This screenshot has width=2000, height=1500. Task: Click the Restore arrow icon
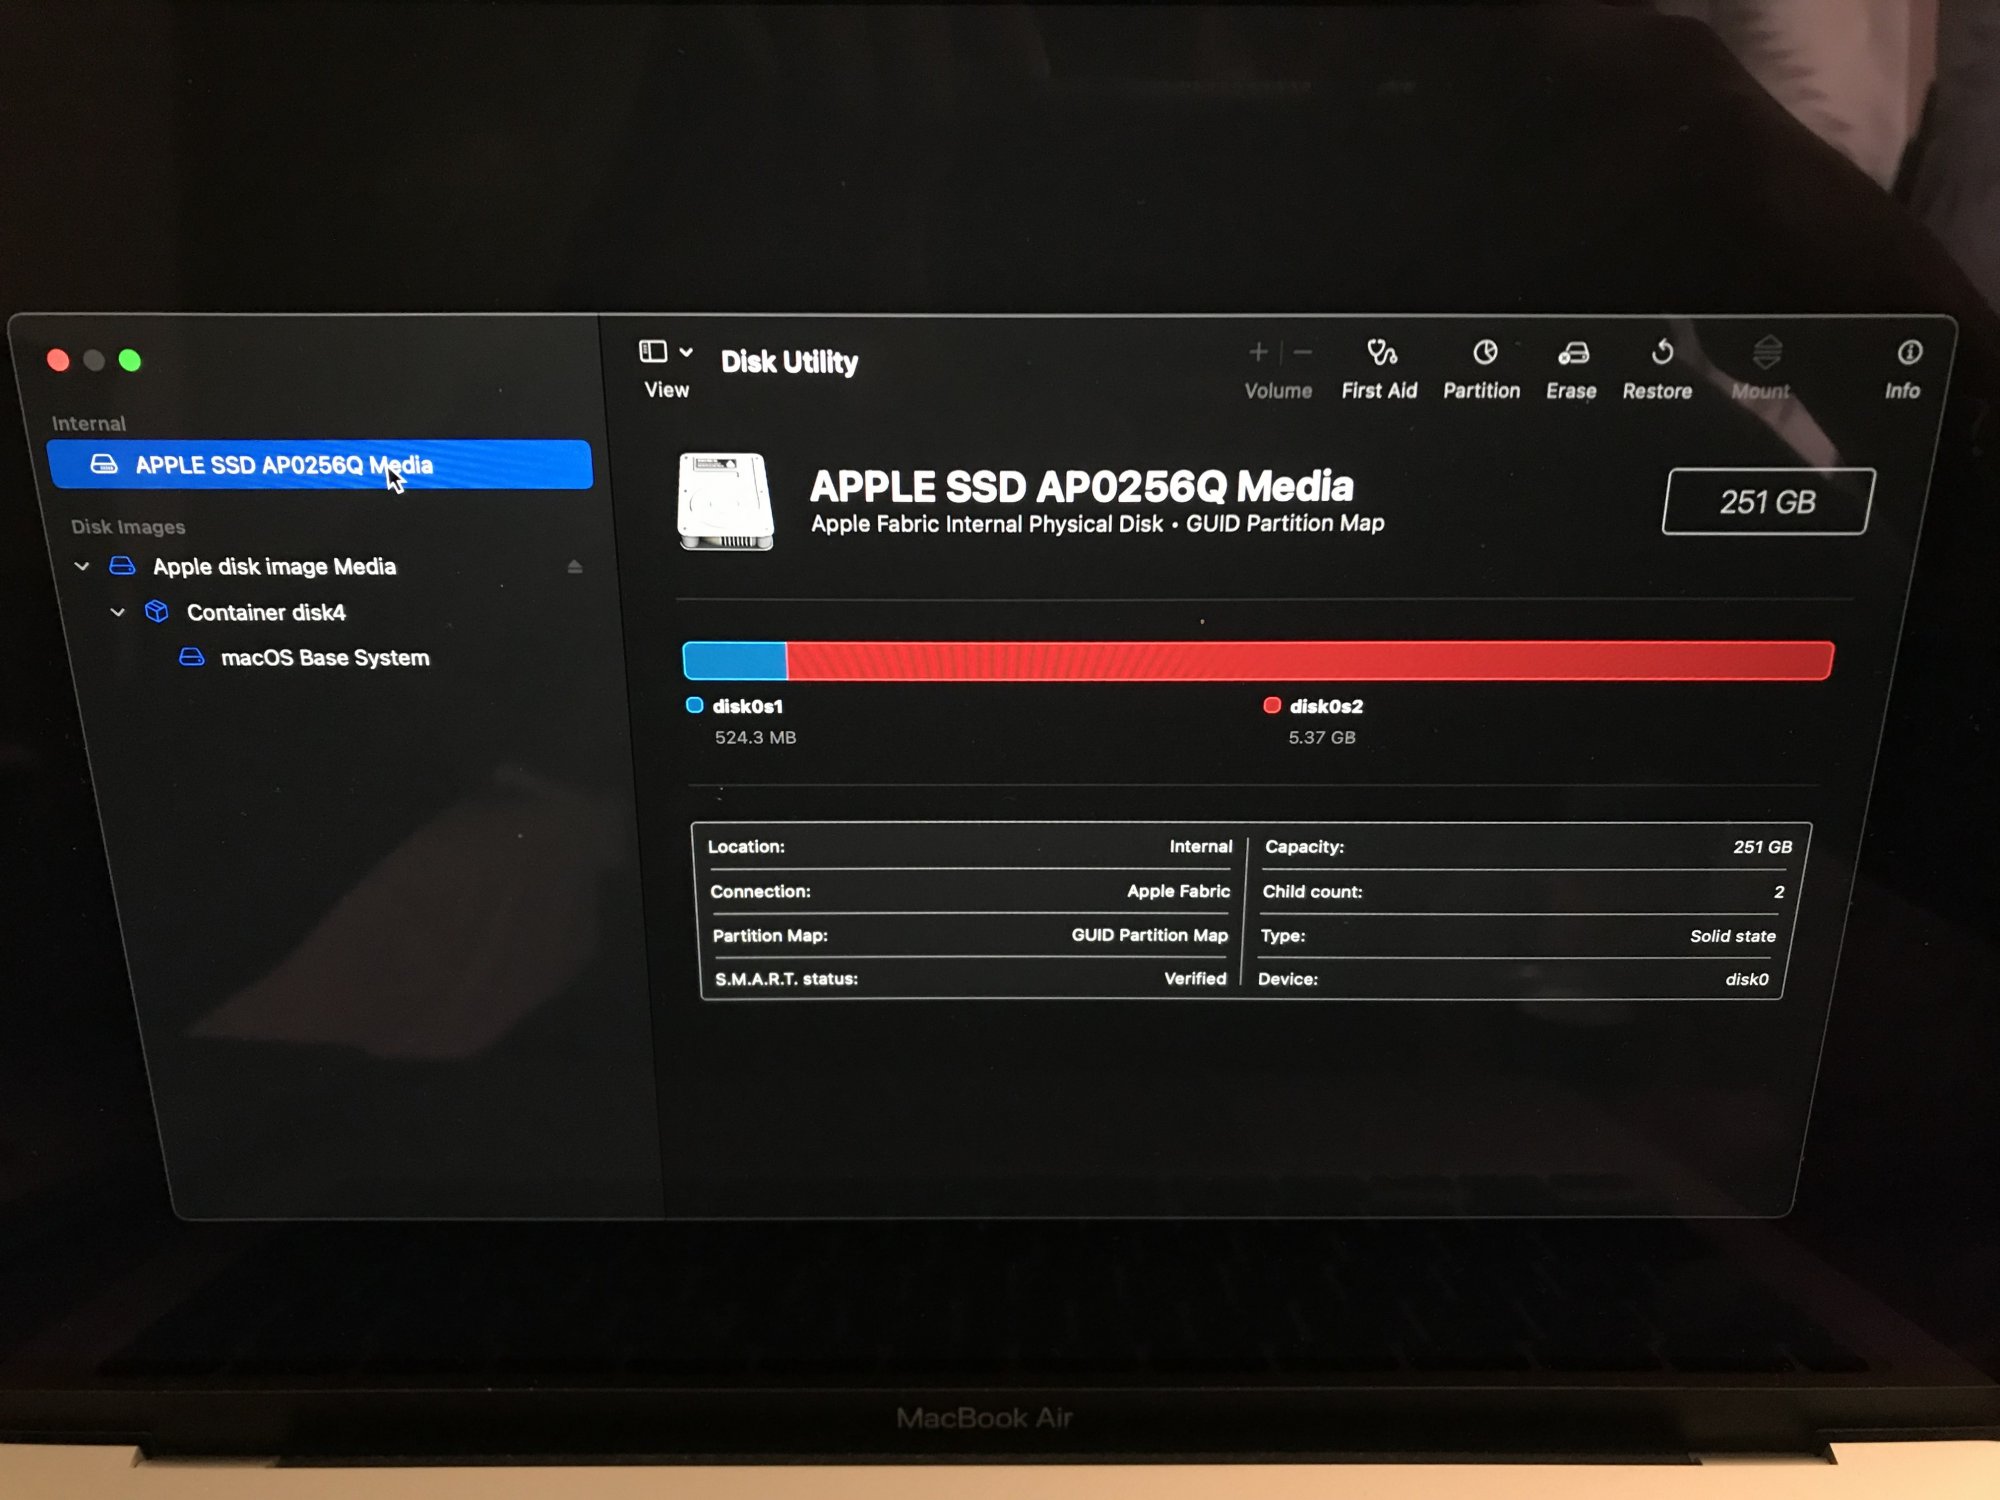coord(1662,353)
